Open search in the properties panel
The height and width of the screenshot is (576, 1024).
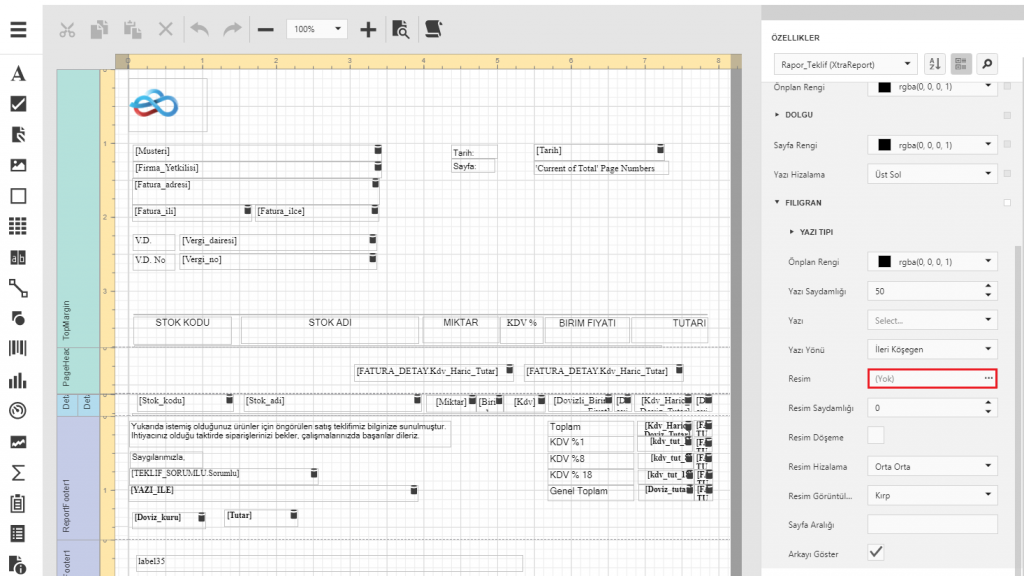987,64
